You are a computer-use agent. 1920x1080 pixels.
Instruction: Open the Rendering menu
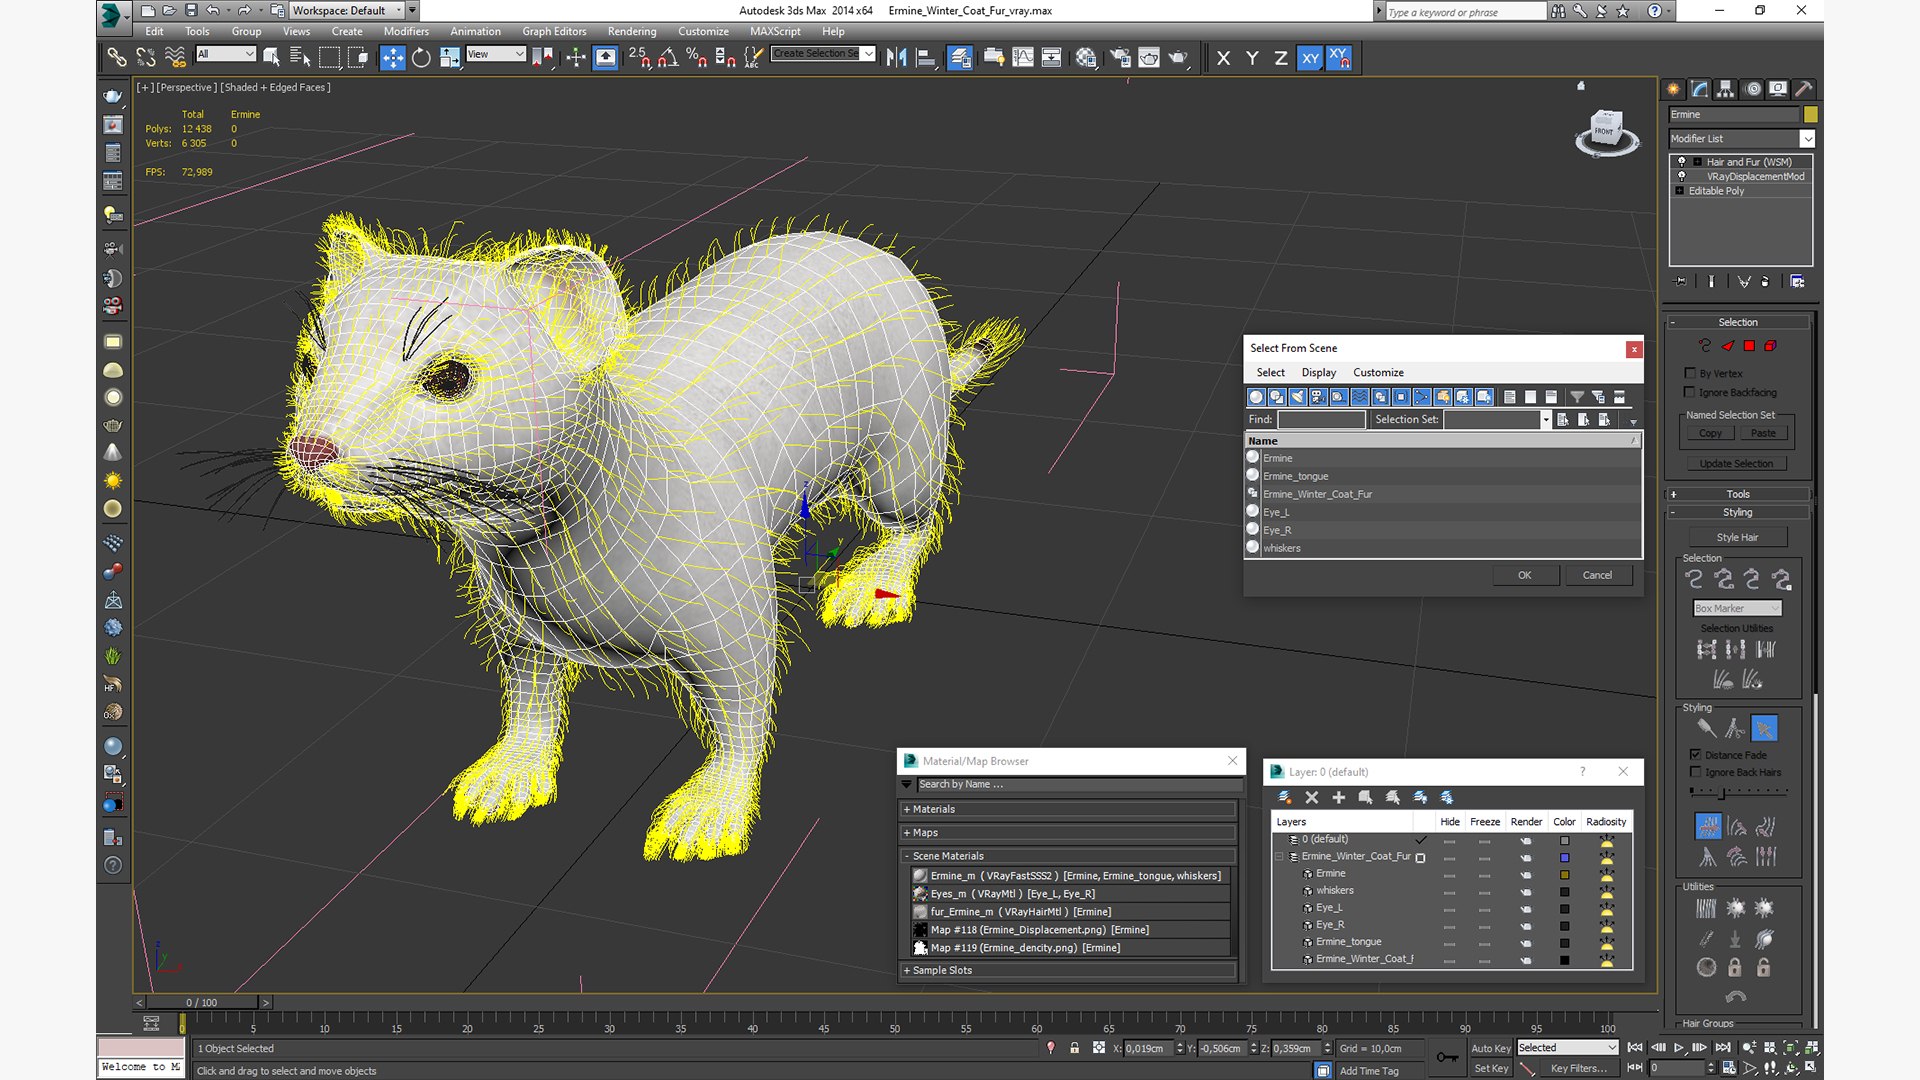(x=632, y=31)
